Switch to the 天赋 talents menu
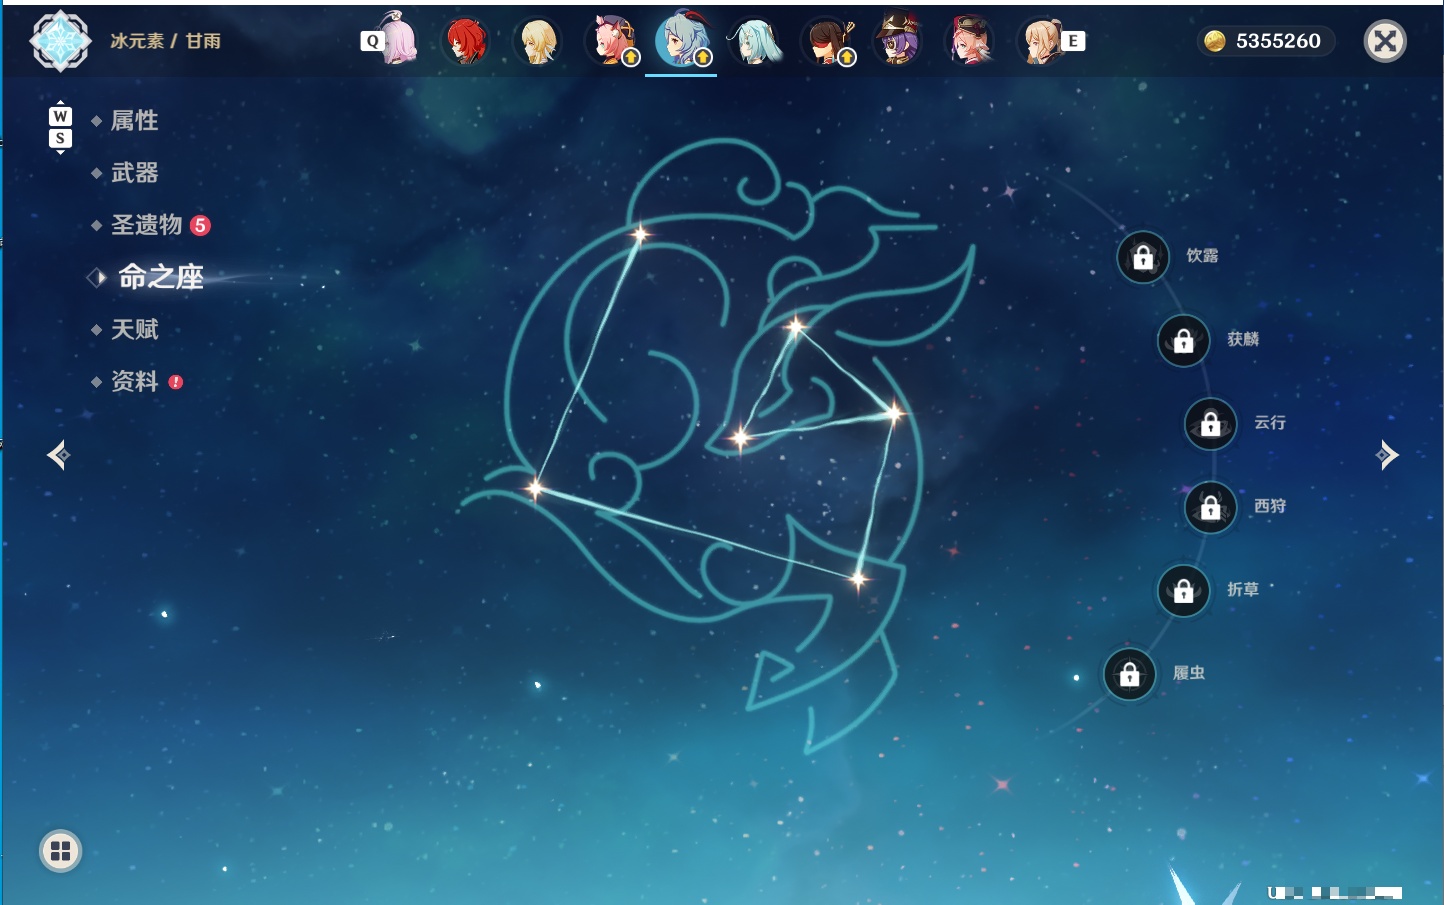 pos(134,329)
